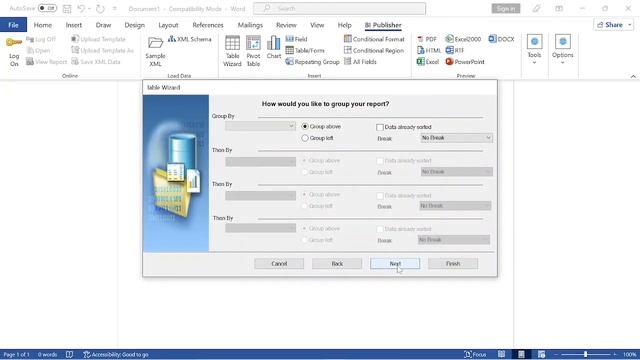Viewport: 640px width, 360px height.
Task: Insert a Repeating Group
Action: point(312,62)
